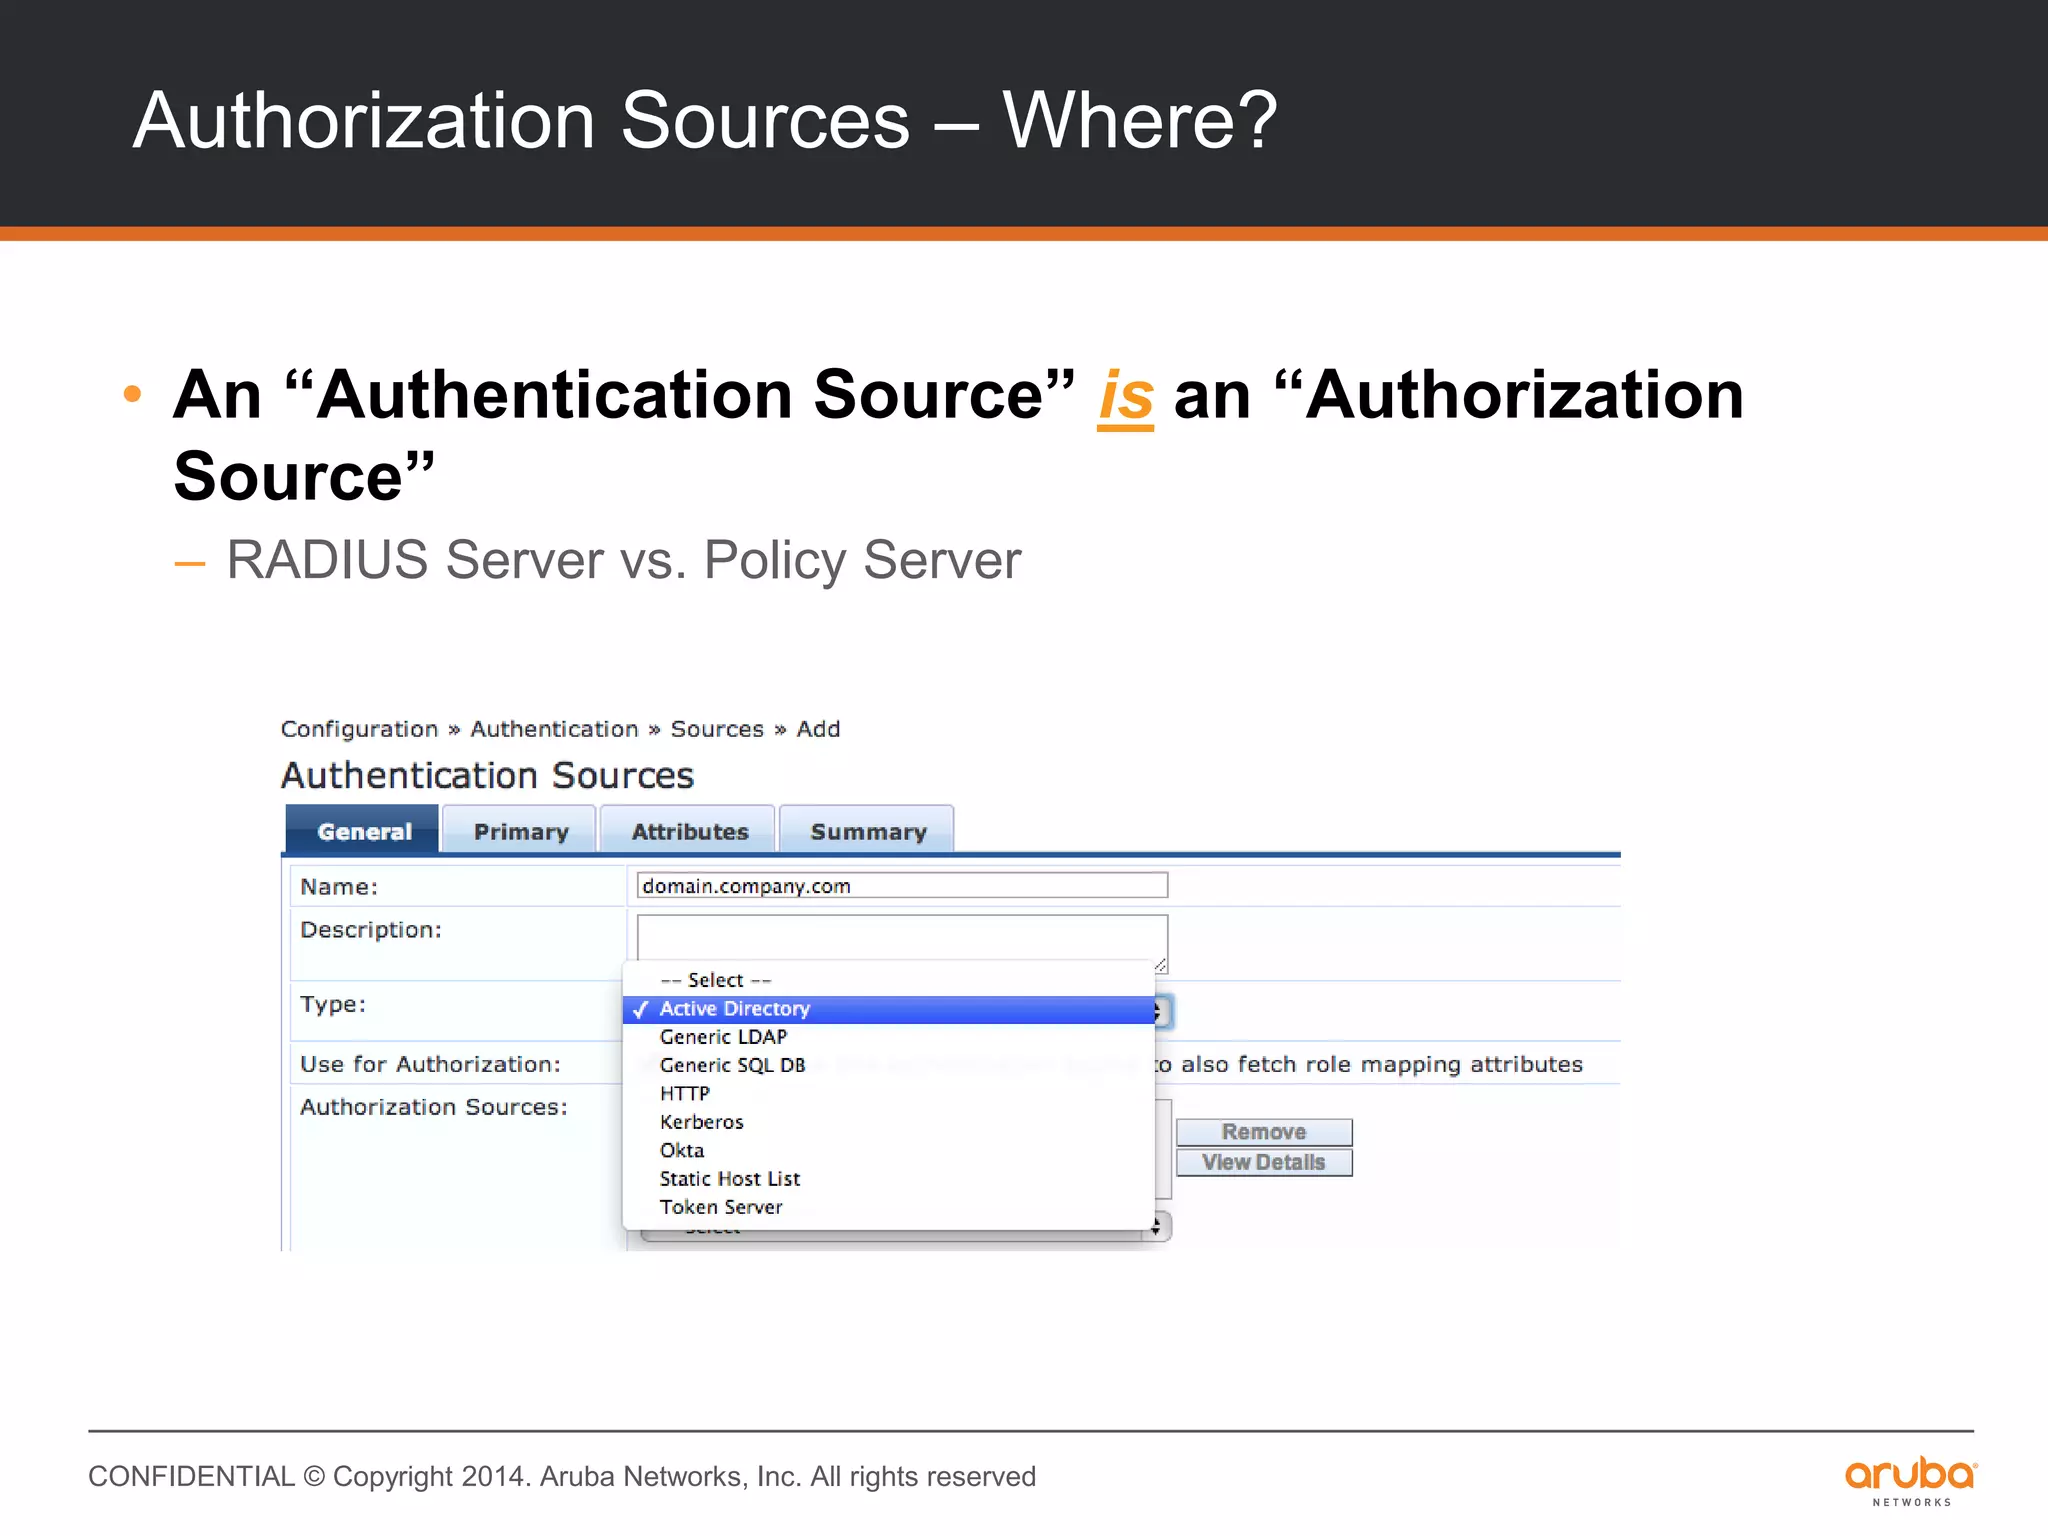The width and height of the screenshot is (2048, 1536).
Task: Click the Authentication breadcrumb link
Action: tap(554, 729)
